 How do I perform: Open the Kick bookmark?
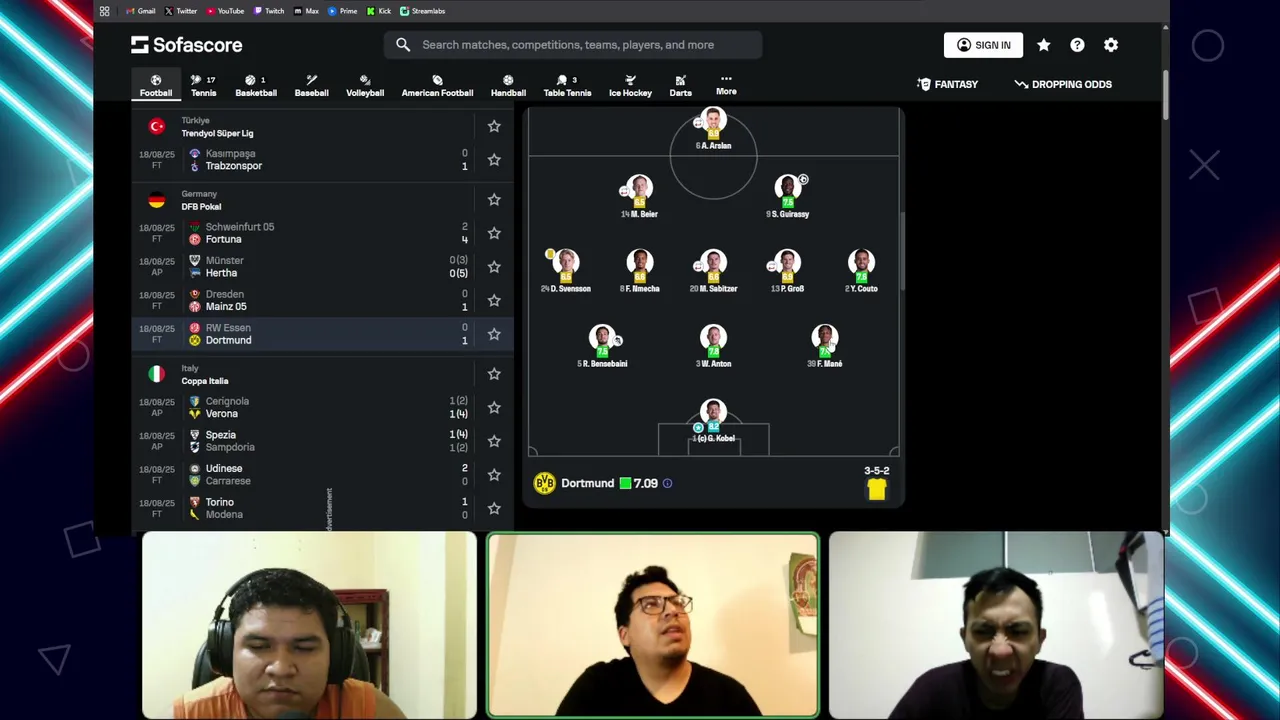coord(379,11)
